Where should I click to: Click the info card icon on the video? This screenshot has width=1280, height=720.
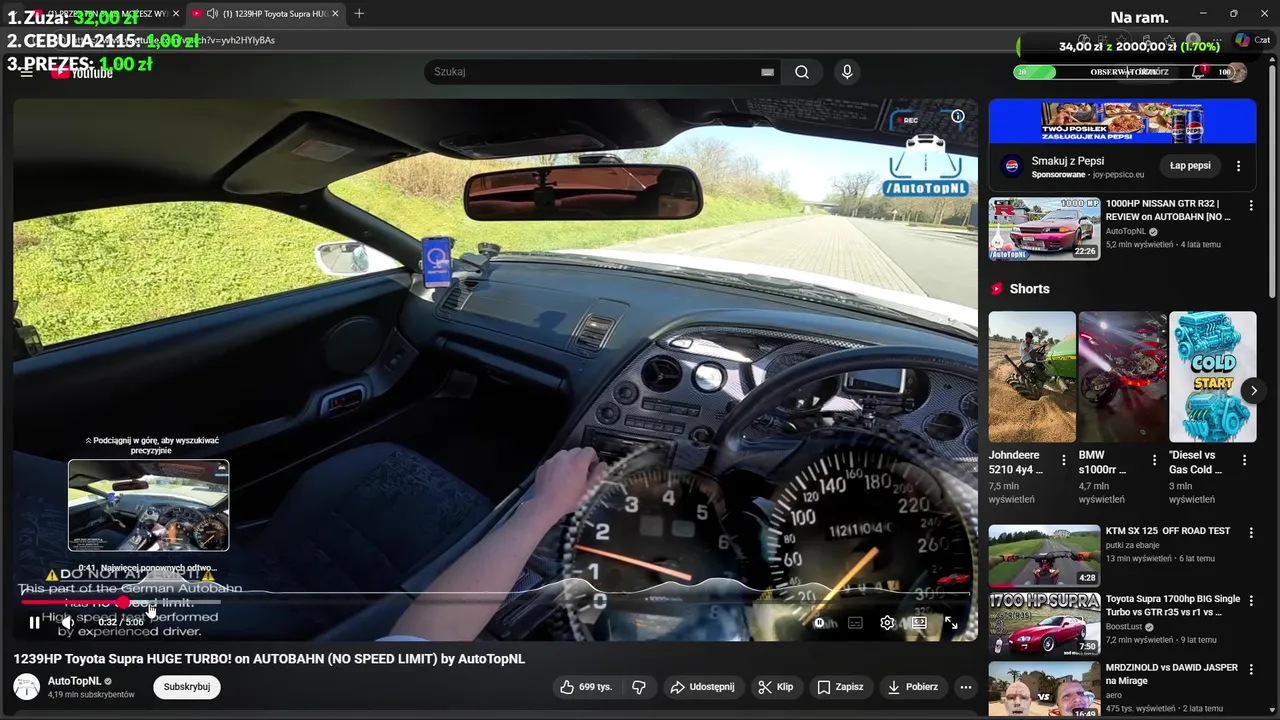[957, 116]
